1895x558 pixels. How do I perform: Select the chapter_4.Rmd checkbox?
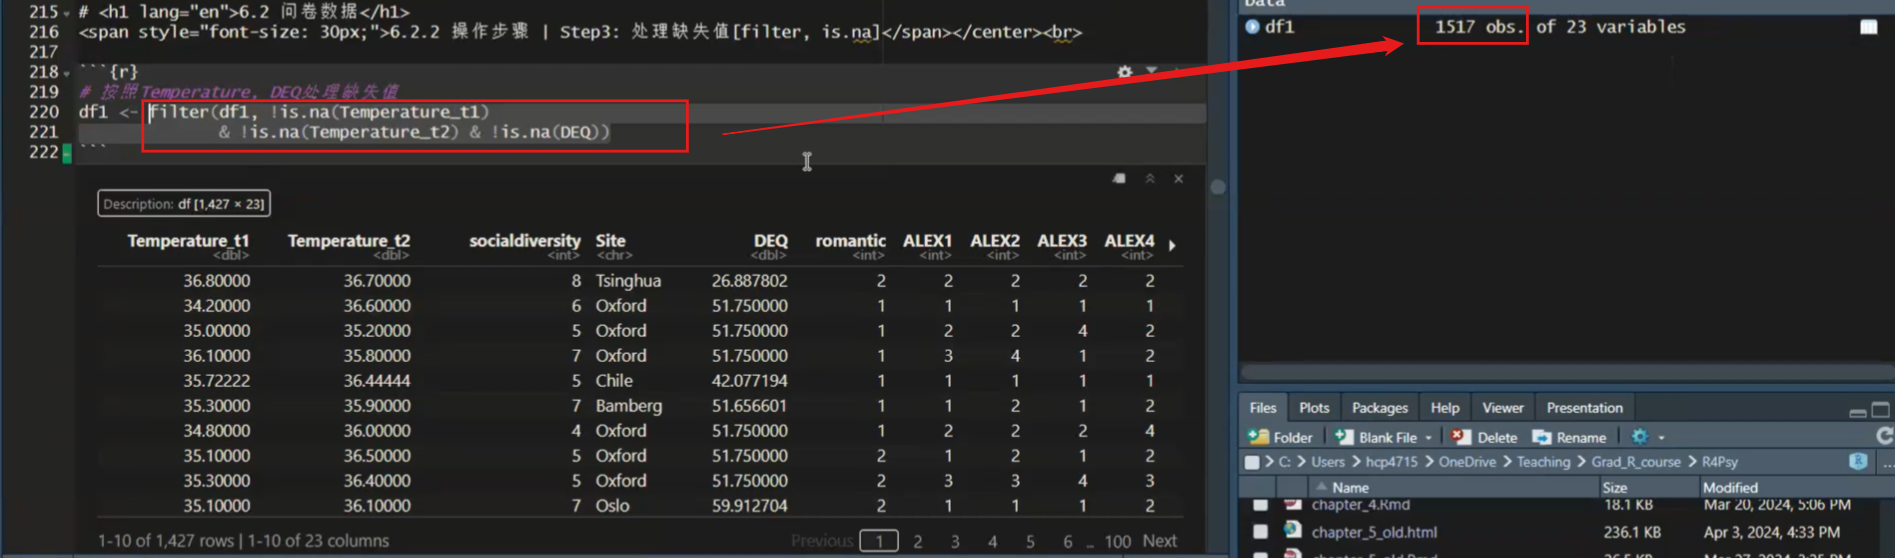(1260, 505)
